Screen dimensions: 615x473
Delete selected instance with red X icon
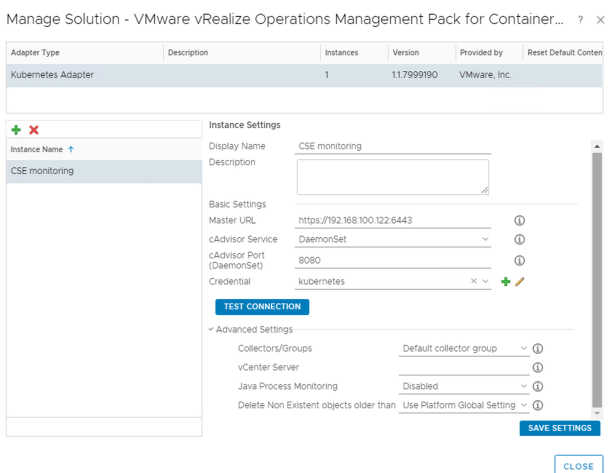pyautogui.click(x=34, y=130)
